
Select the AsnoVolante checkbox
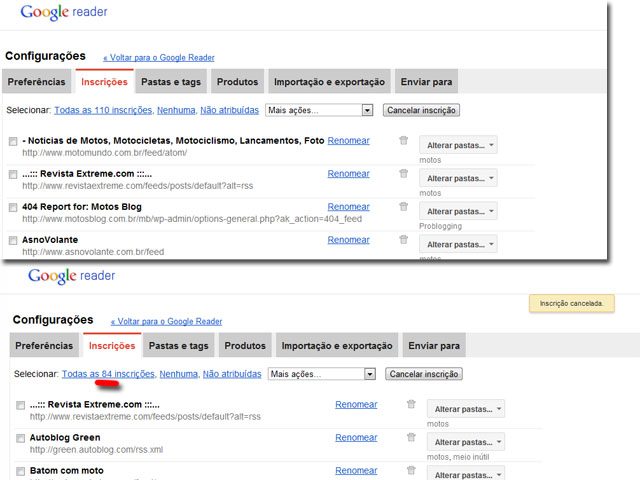13,240
